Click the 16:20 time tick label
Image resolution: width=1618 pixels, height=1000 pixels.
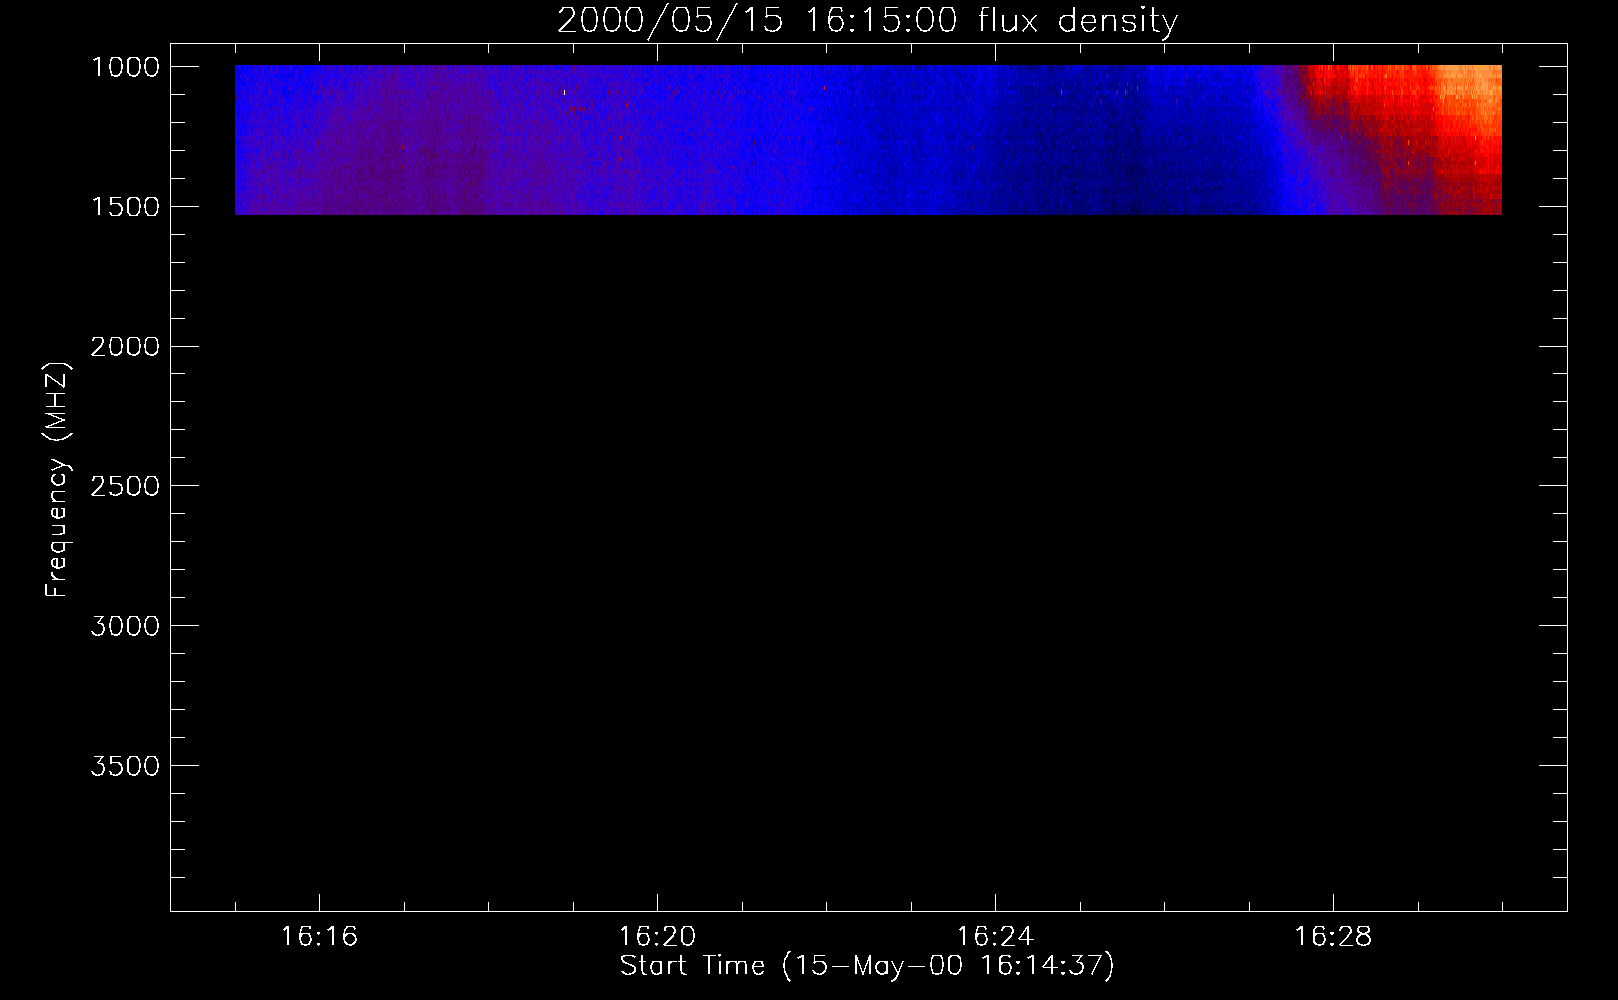click(x=657, y=937)
